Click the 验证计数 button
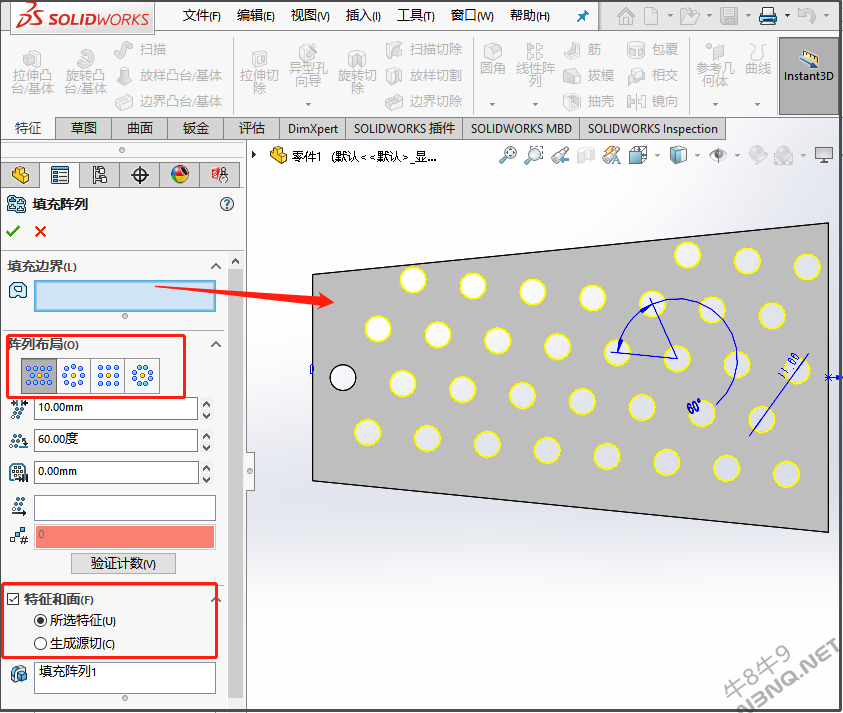This screenshot has width=843, height=713. (123, 563)
